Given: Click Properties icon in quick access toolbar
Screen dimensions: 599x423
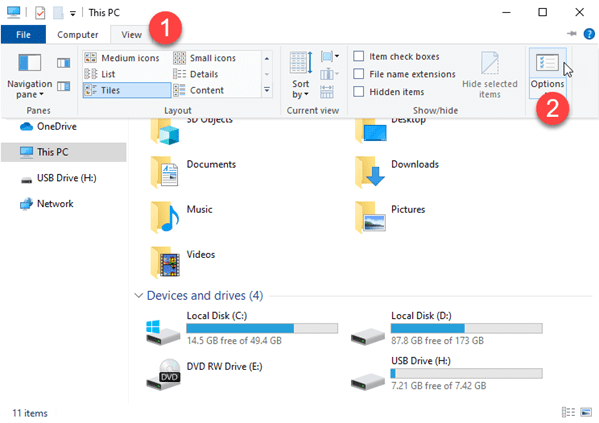Looking at the screenshot, I should (40, 13).
